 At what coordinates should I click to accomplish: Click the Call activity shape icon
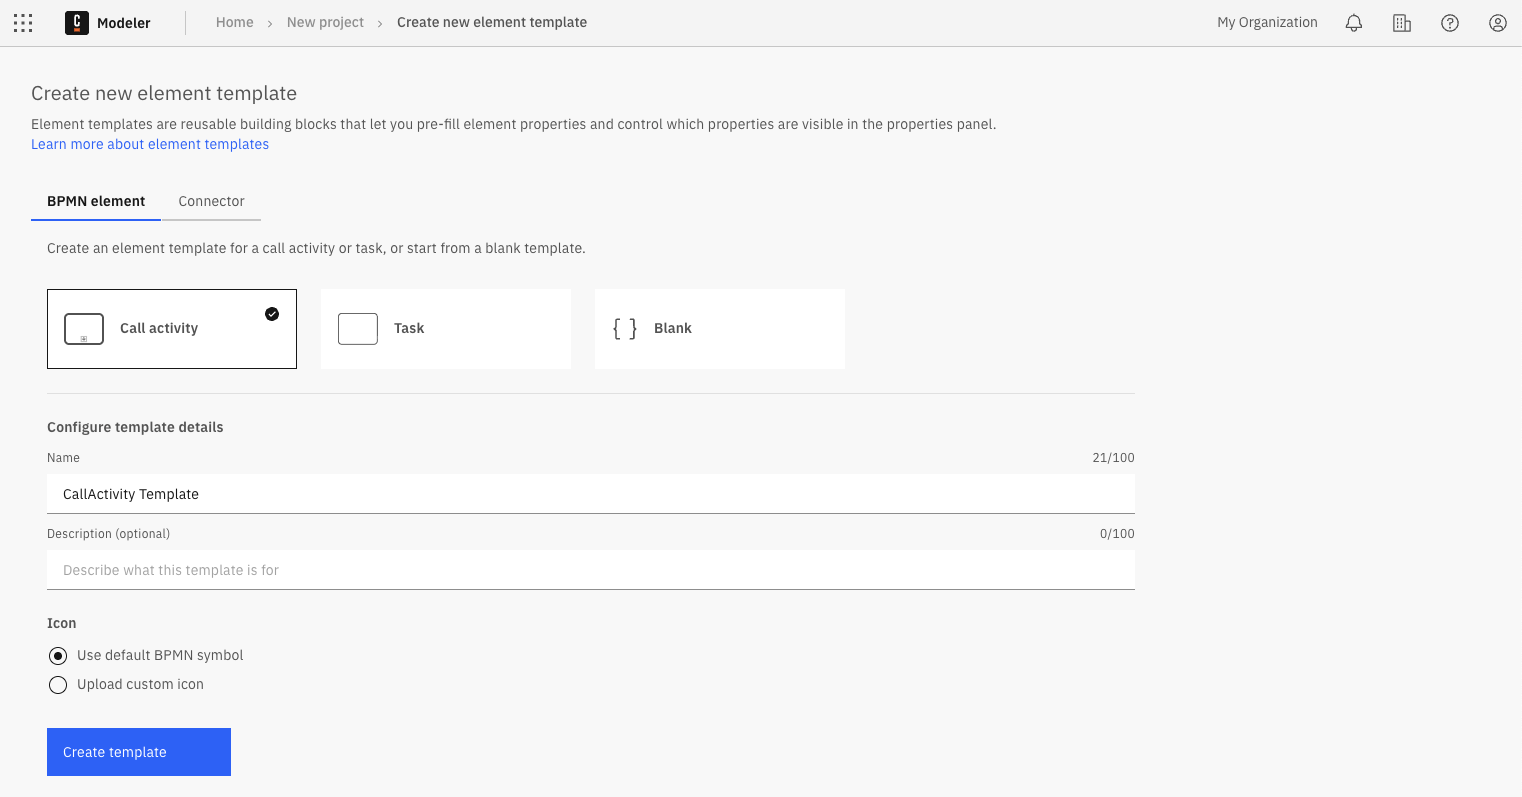click(84, 329)
